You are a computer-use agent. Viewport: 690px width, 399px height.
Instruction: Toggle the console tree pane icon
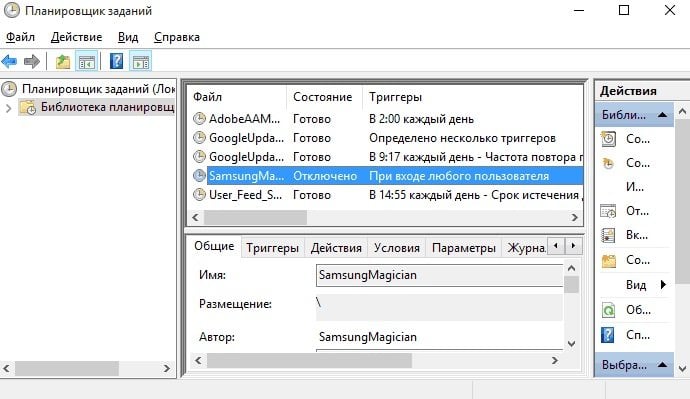pyautogui.click(x=87, y=62)
